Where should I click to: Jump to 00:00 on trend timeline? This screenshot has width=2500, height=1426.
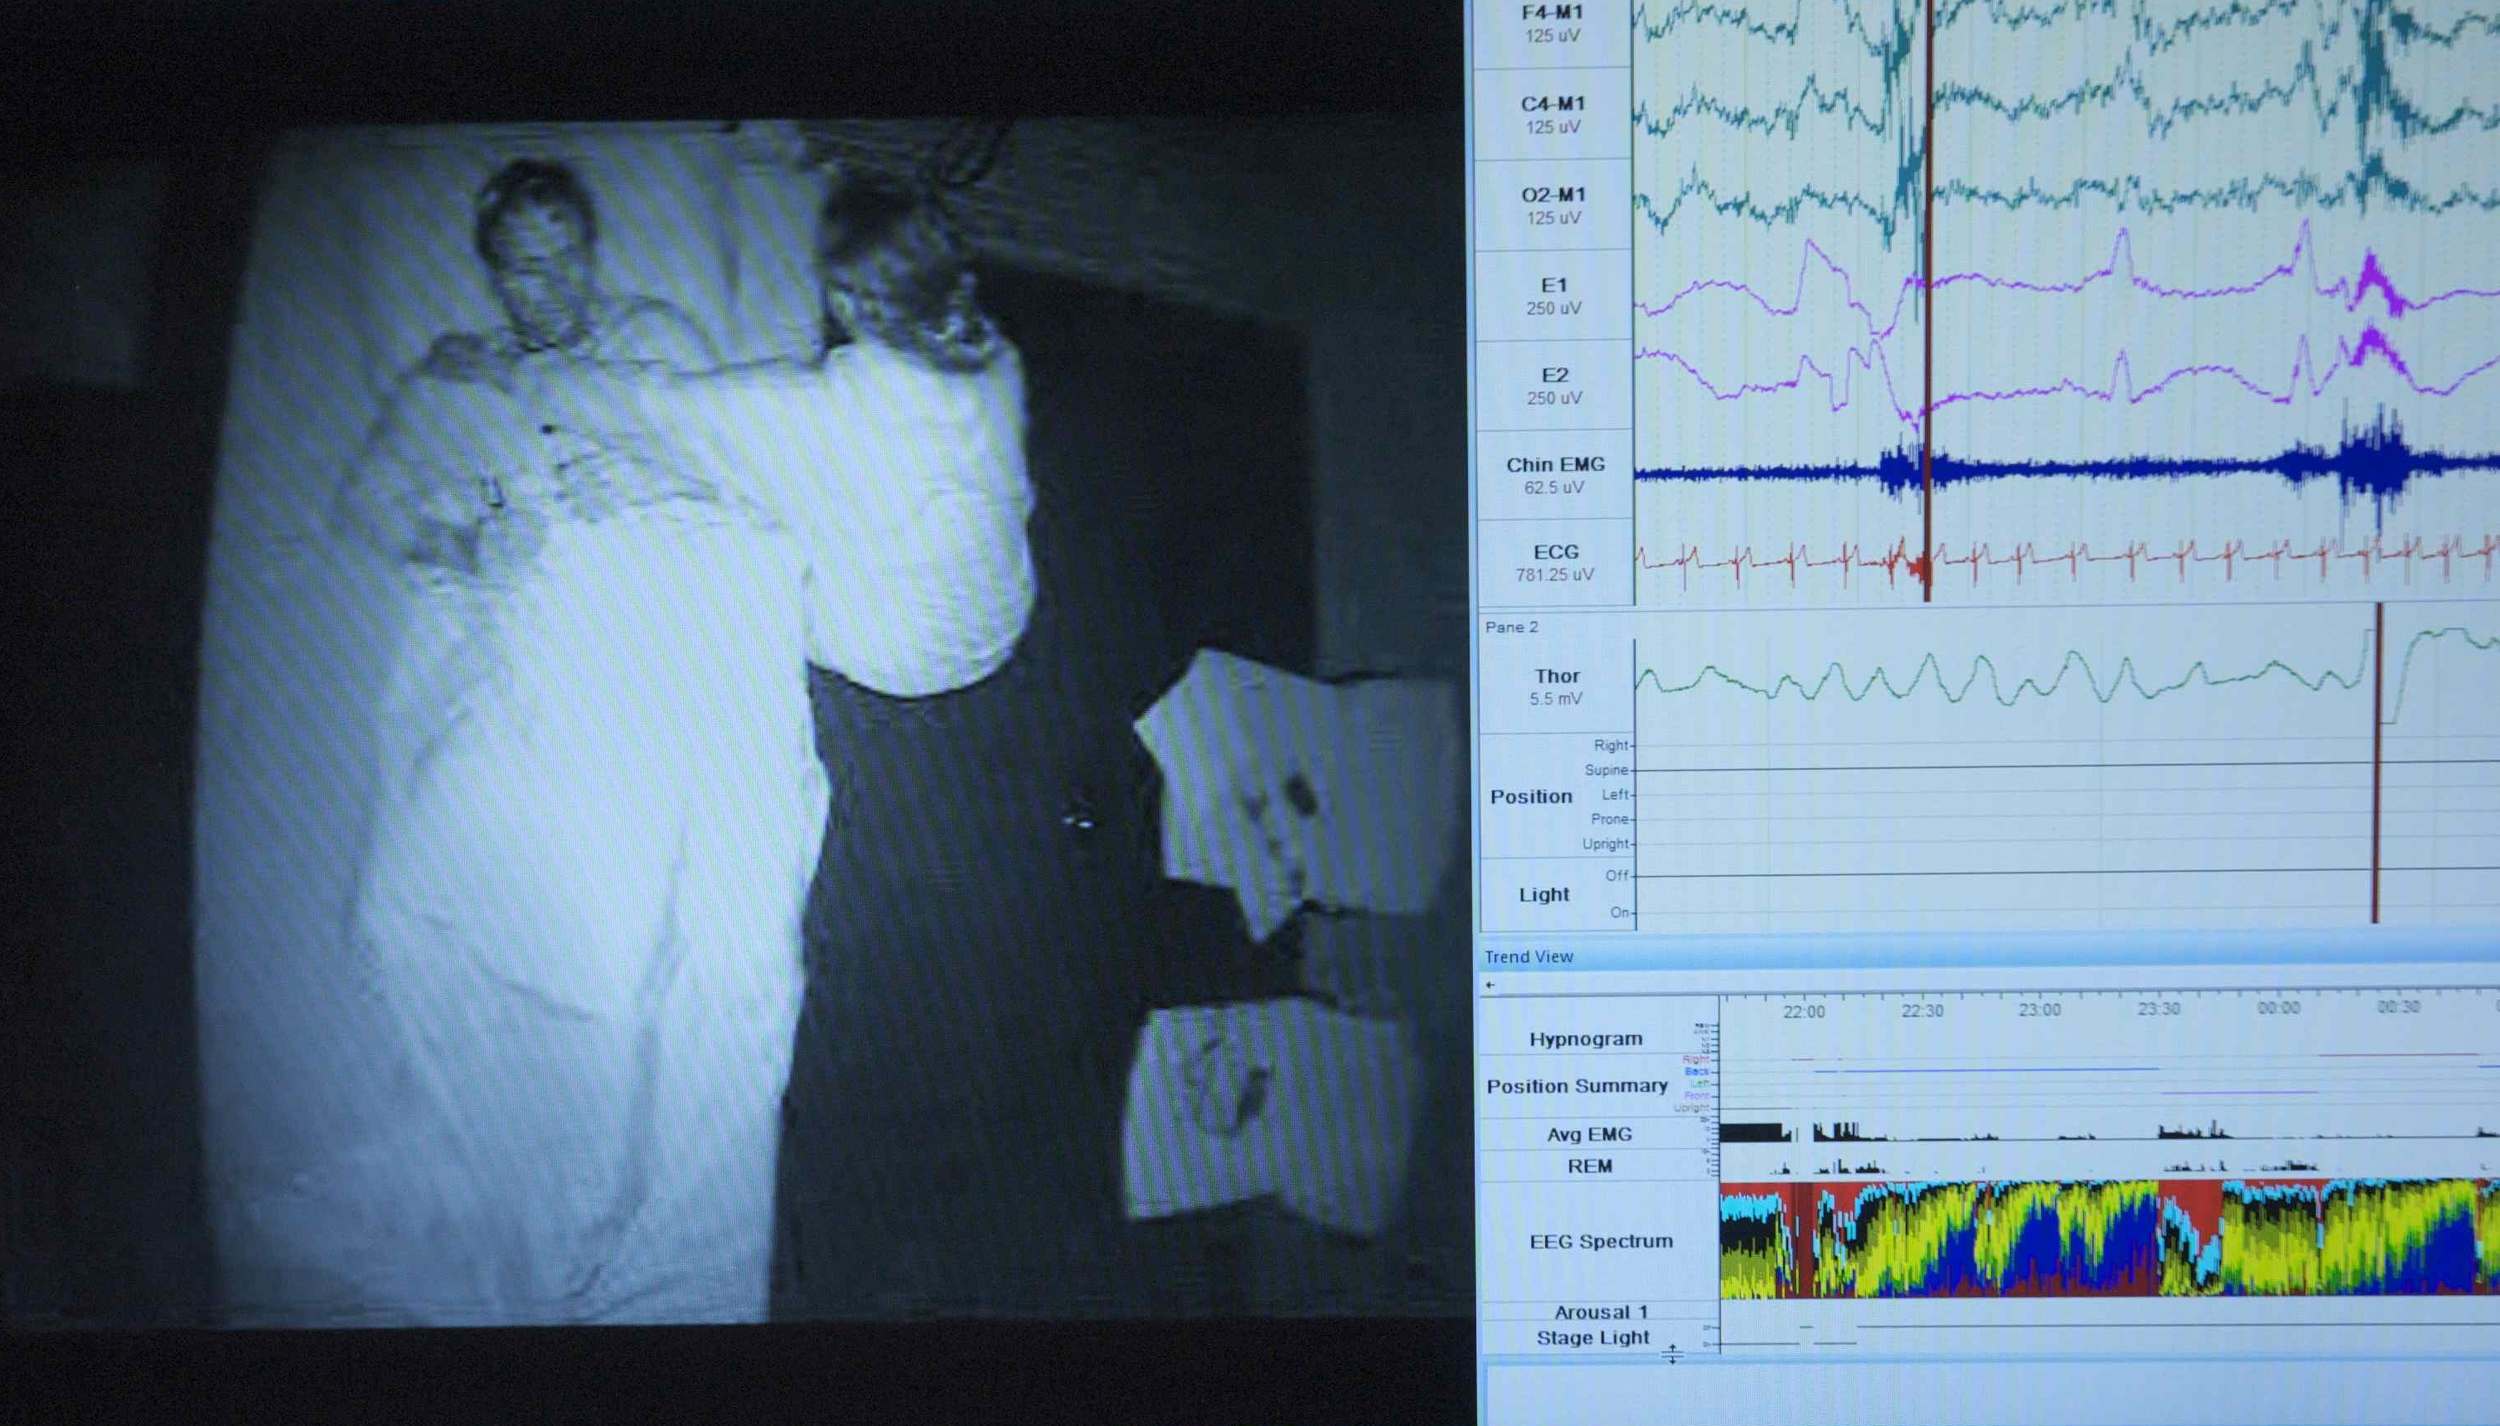(x=2279, y=1008)
